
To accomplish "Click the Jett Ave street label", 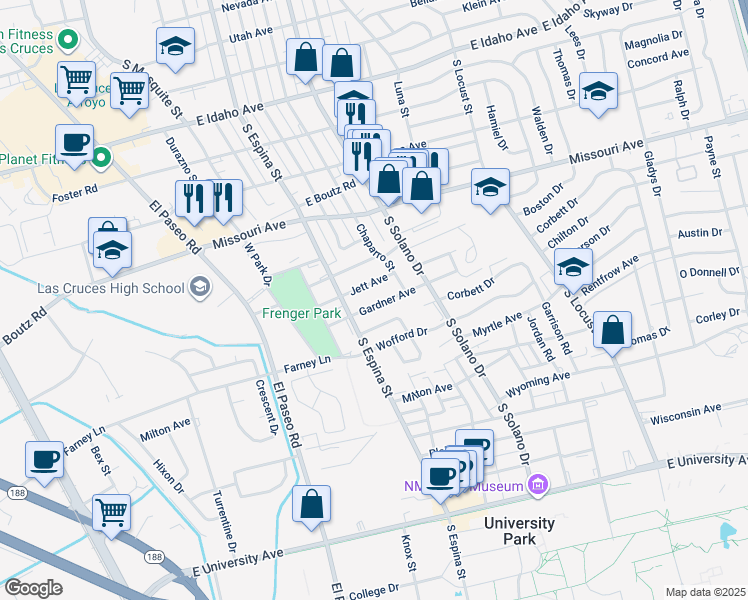I will (369, 285).
